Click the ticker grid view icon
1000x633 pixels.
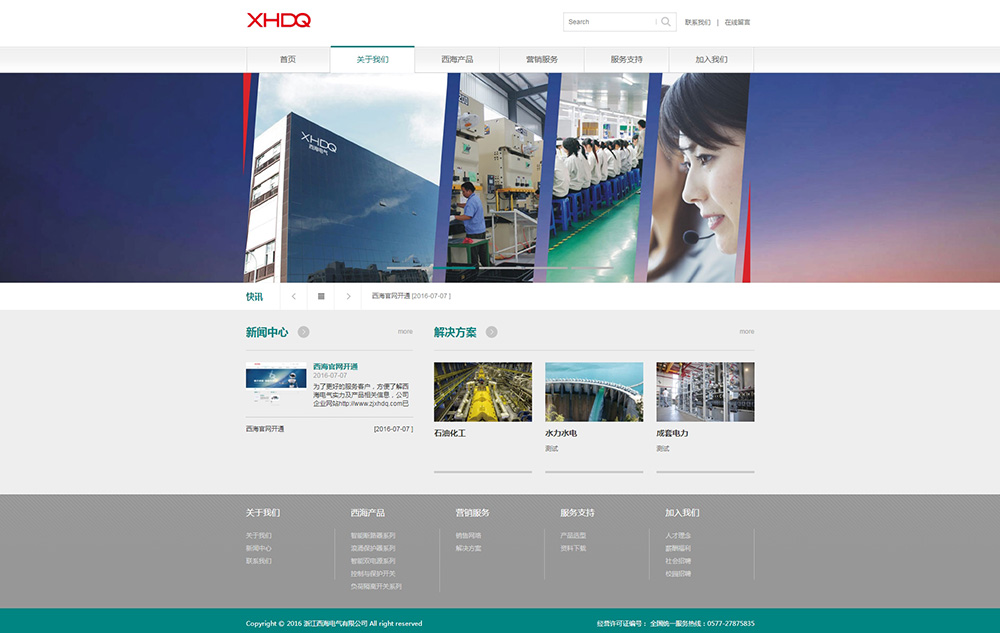(x=321, y=296)
